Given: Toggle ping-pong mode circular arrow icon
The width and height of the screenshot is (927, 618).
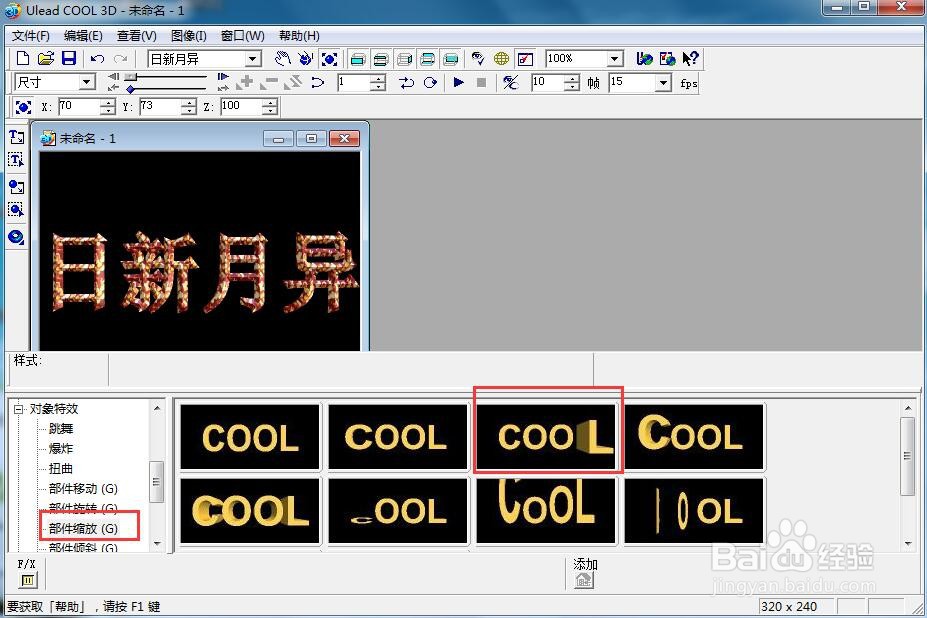Looking at the screenshot, I should click(430, 82).
